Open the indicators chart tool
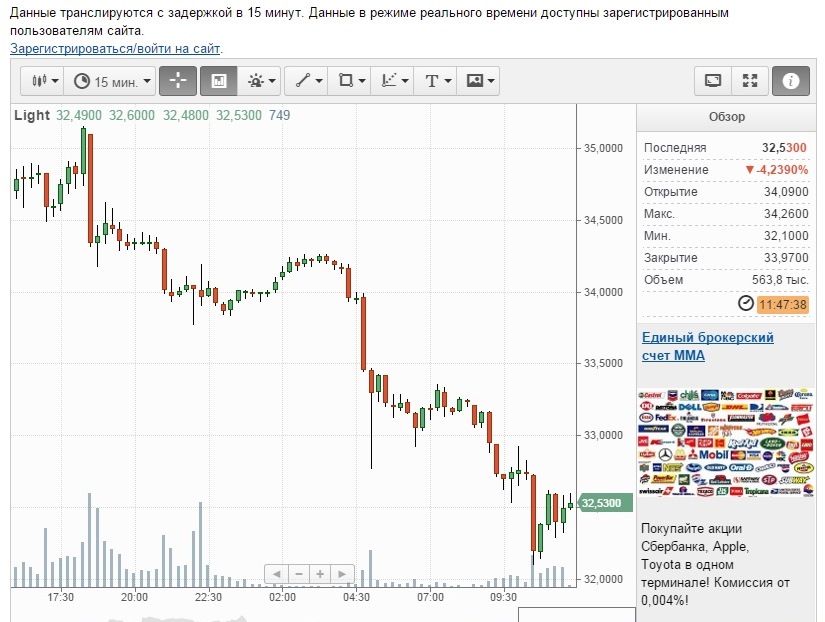Screen dimensions: 825x622 tap(394, 81)
